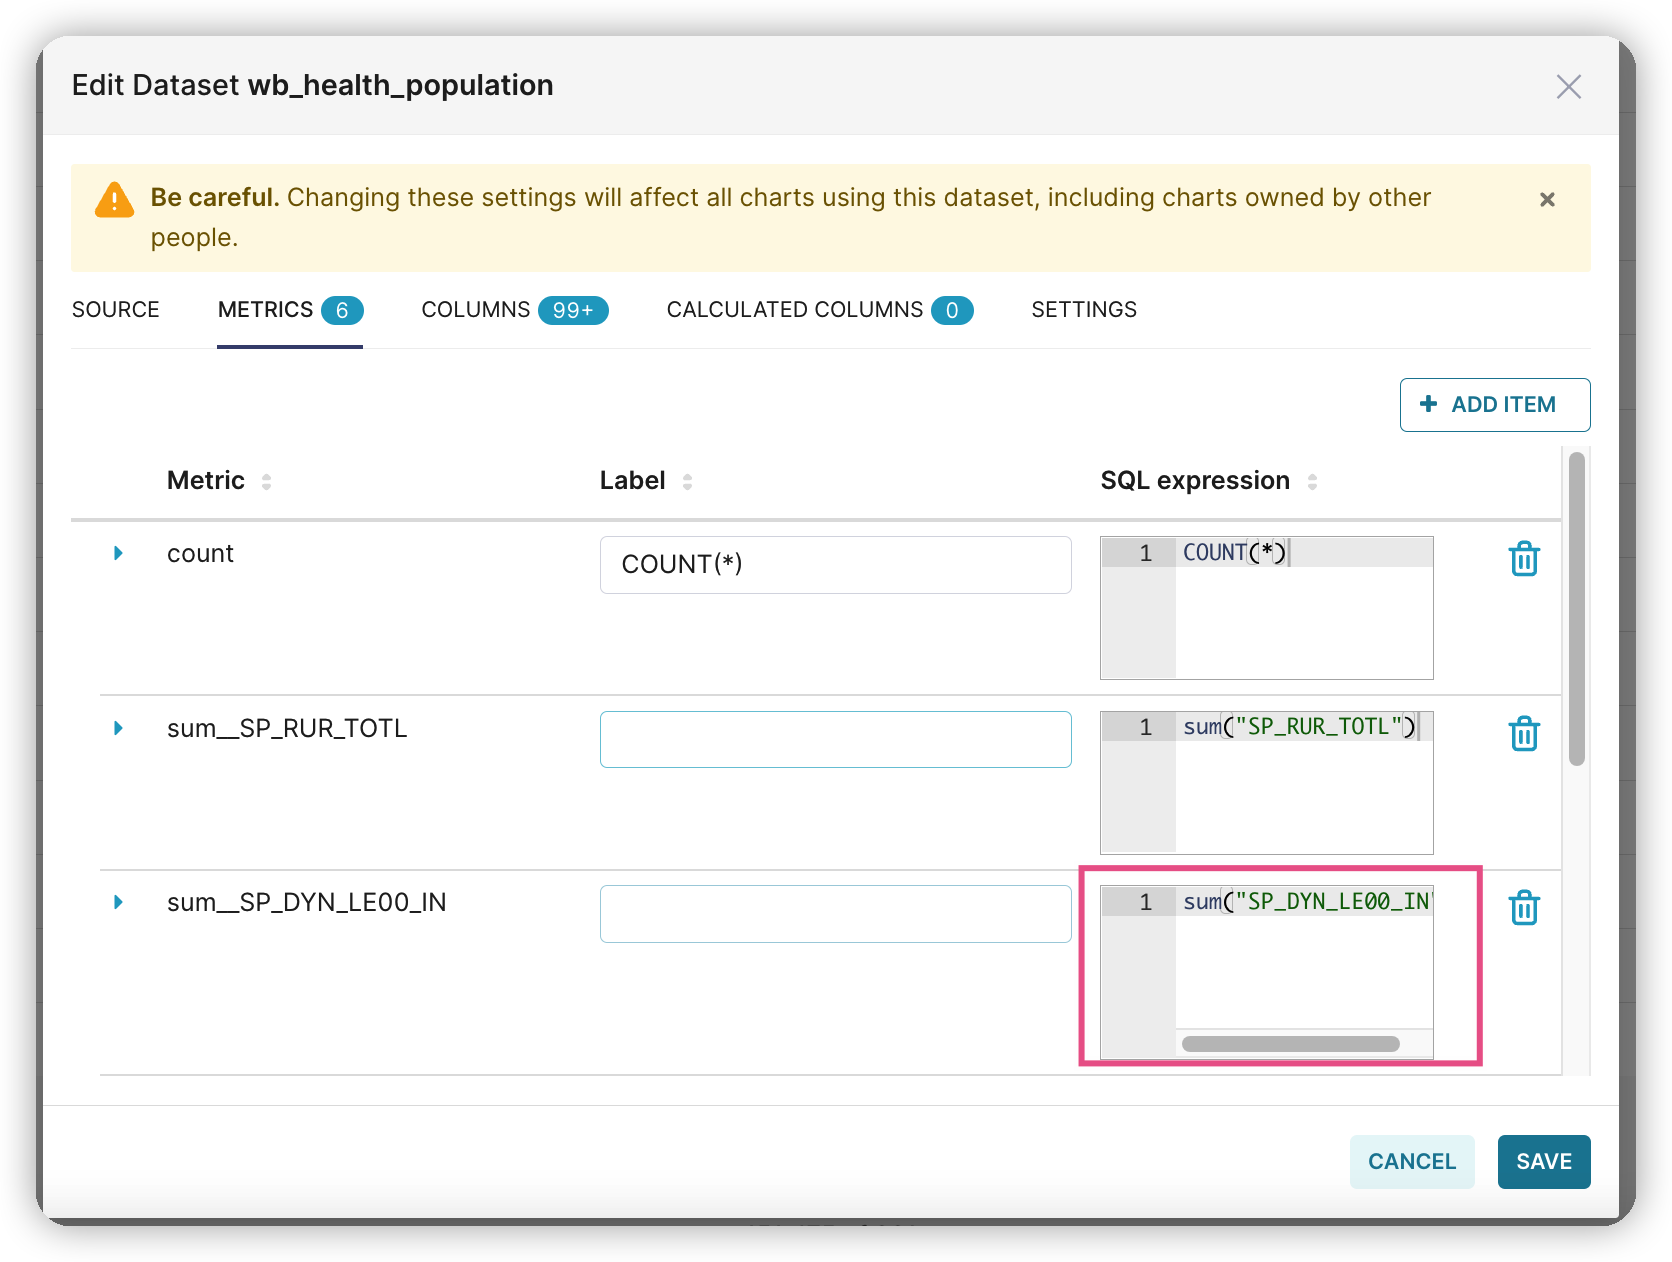
Task: Sort the Metric column
Action: 267,480
